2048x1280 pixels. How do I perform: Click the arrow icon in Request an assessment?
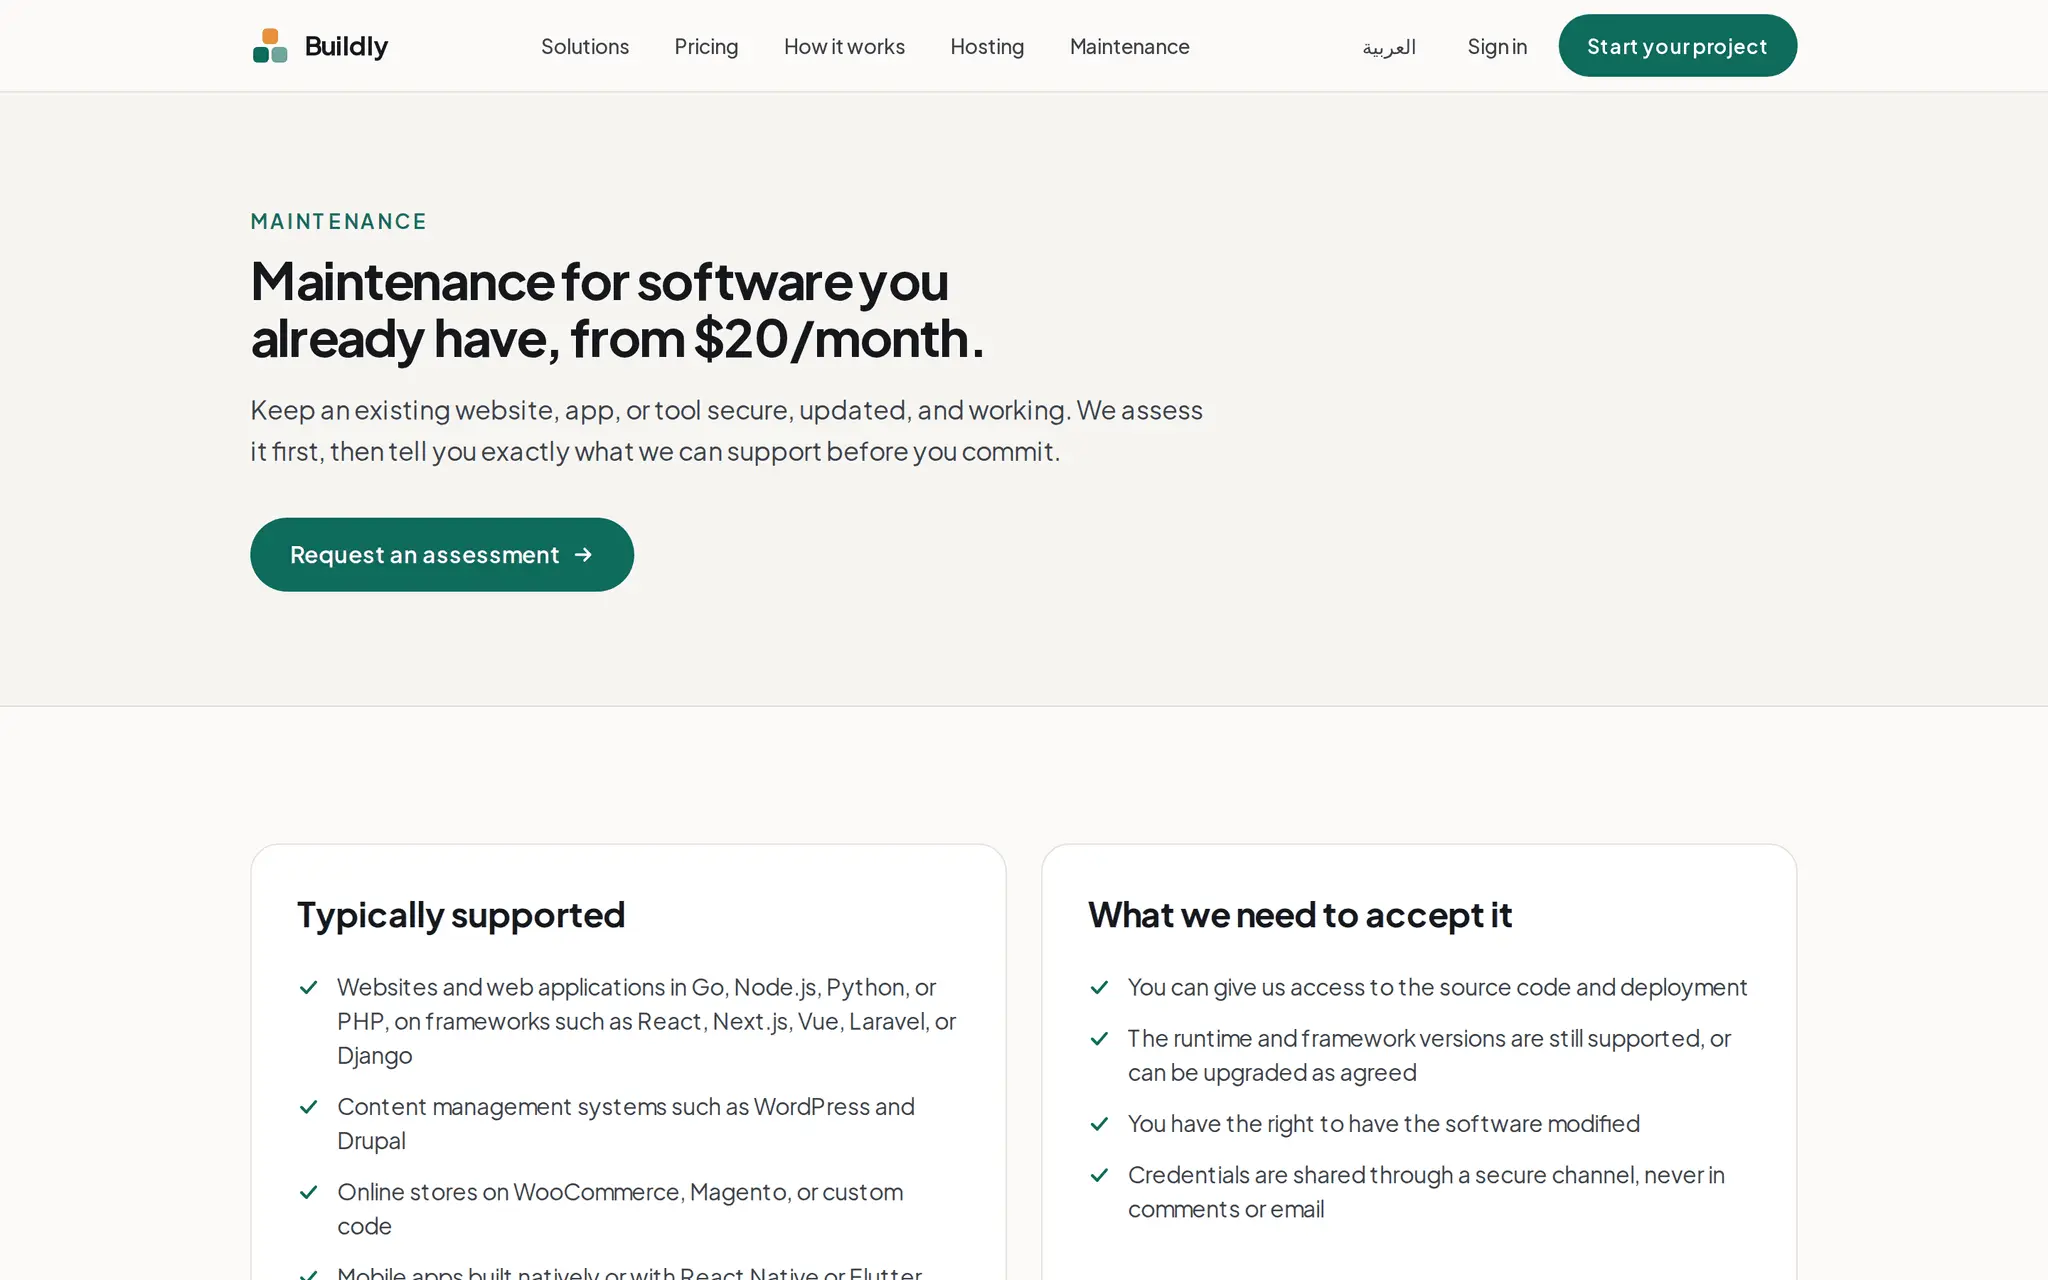[584, 554]
